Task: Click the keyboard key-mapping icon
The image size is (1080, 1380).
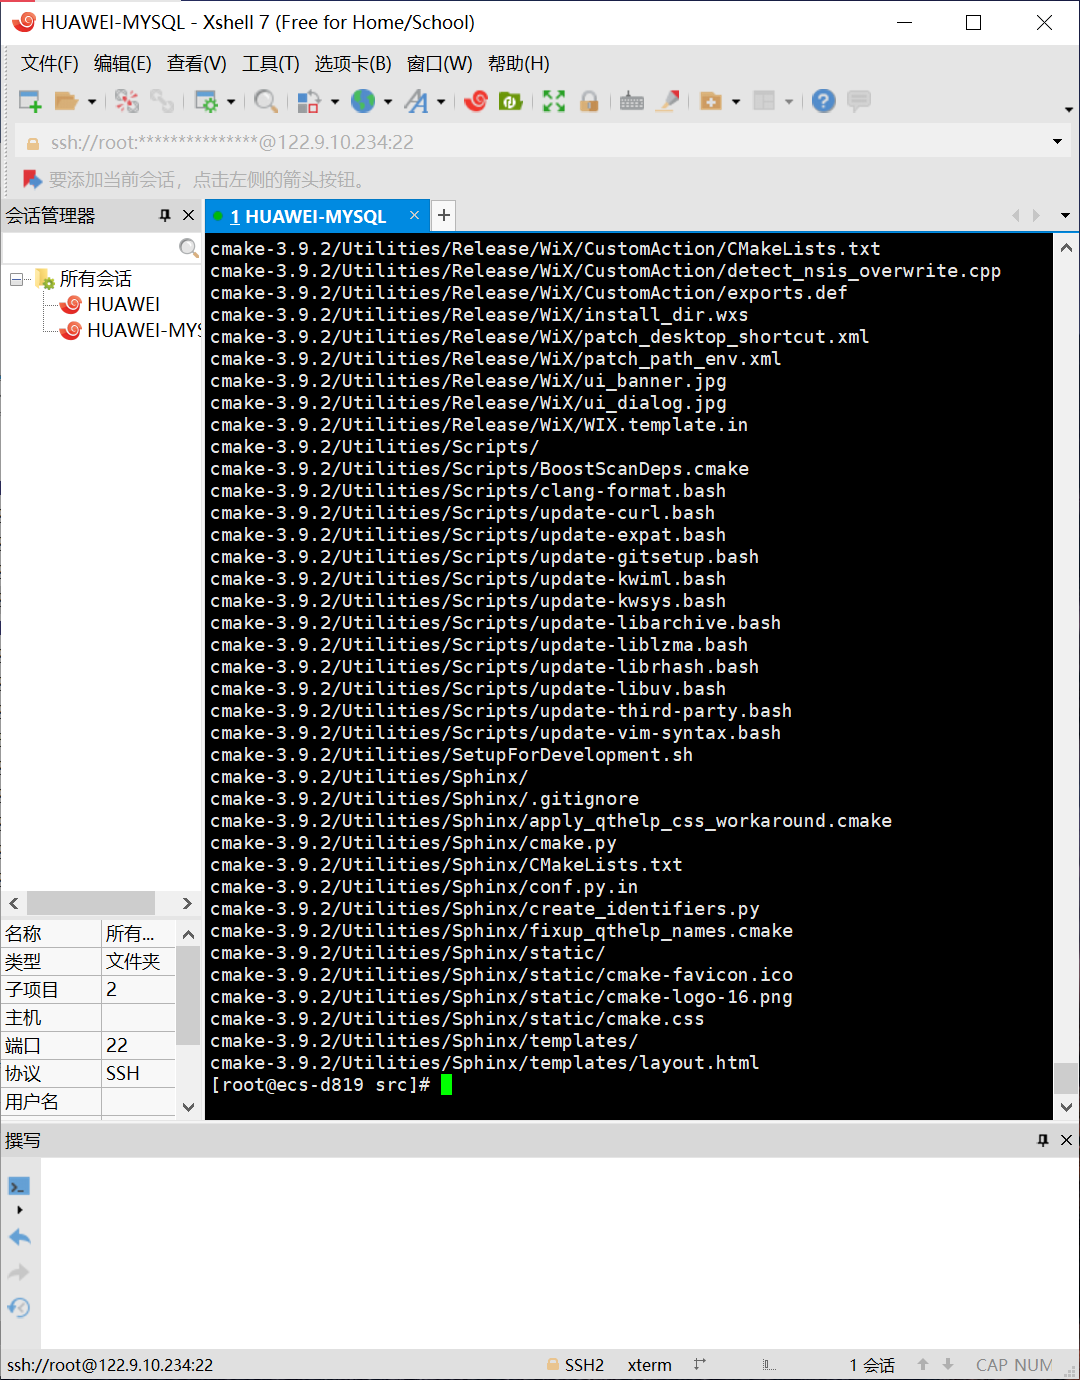Action: (632, 101)
